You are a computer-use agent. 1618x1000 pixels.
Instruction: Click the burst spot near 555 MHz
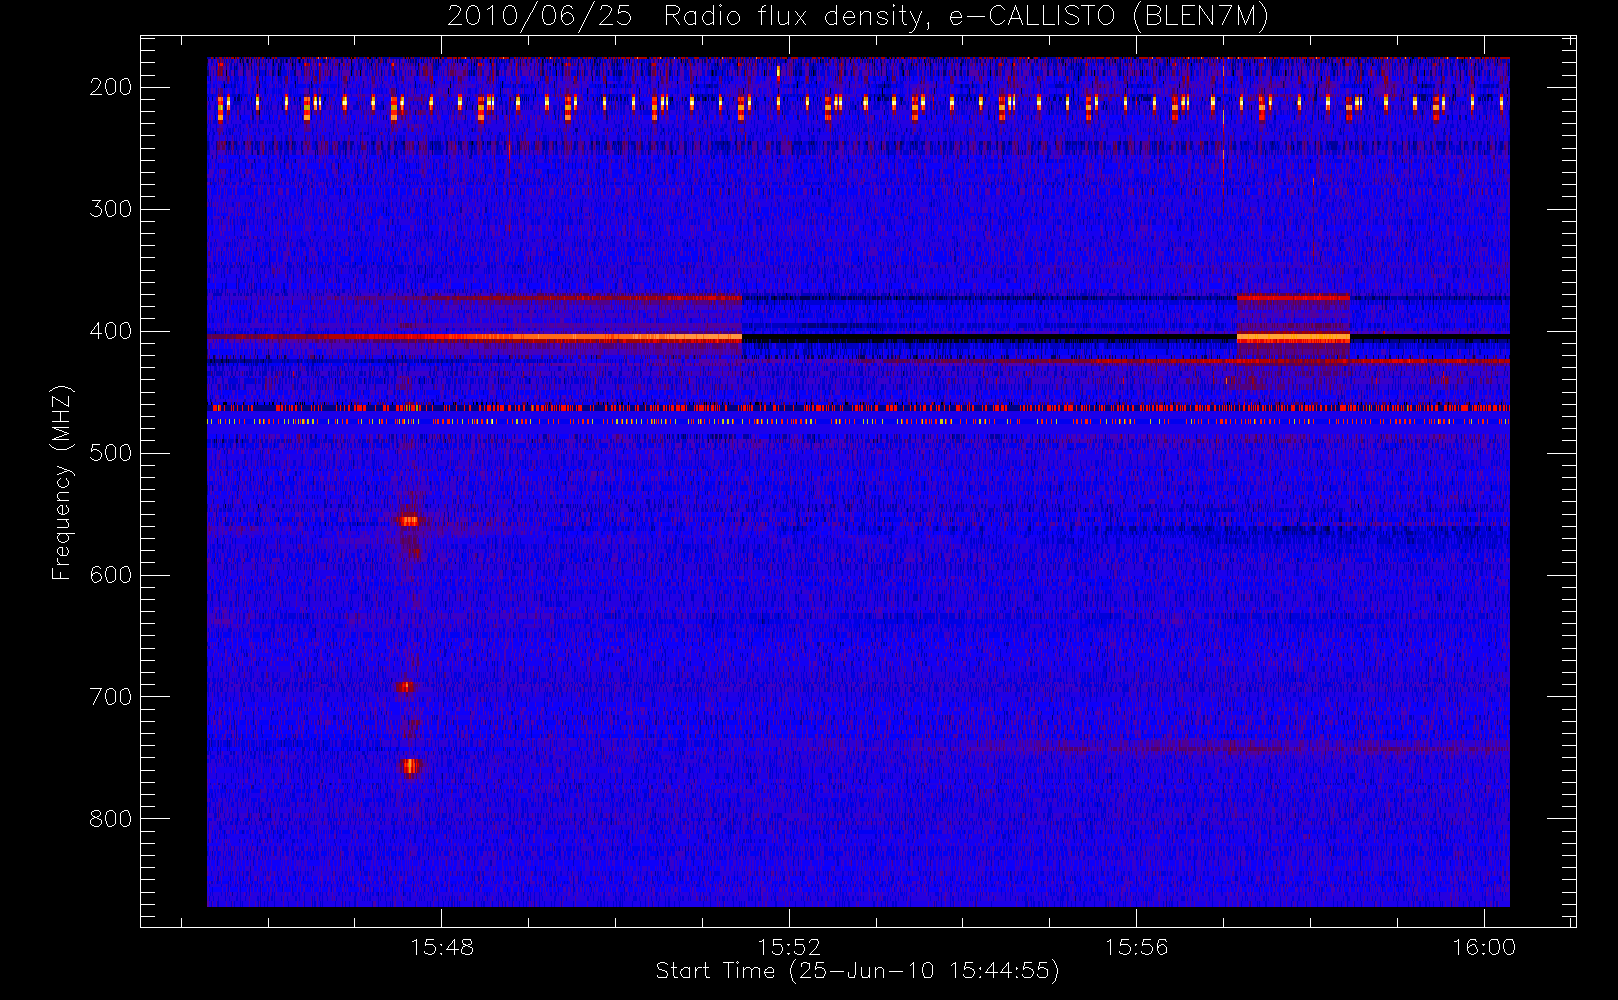(409, 520)
